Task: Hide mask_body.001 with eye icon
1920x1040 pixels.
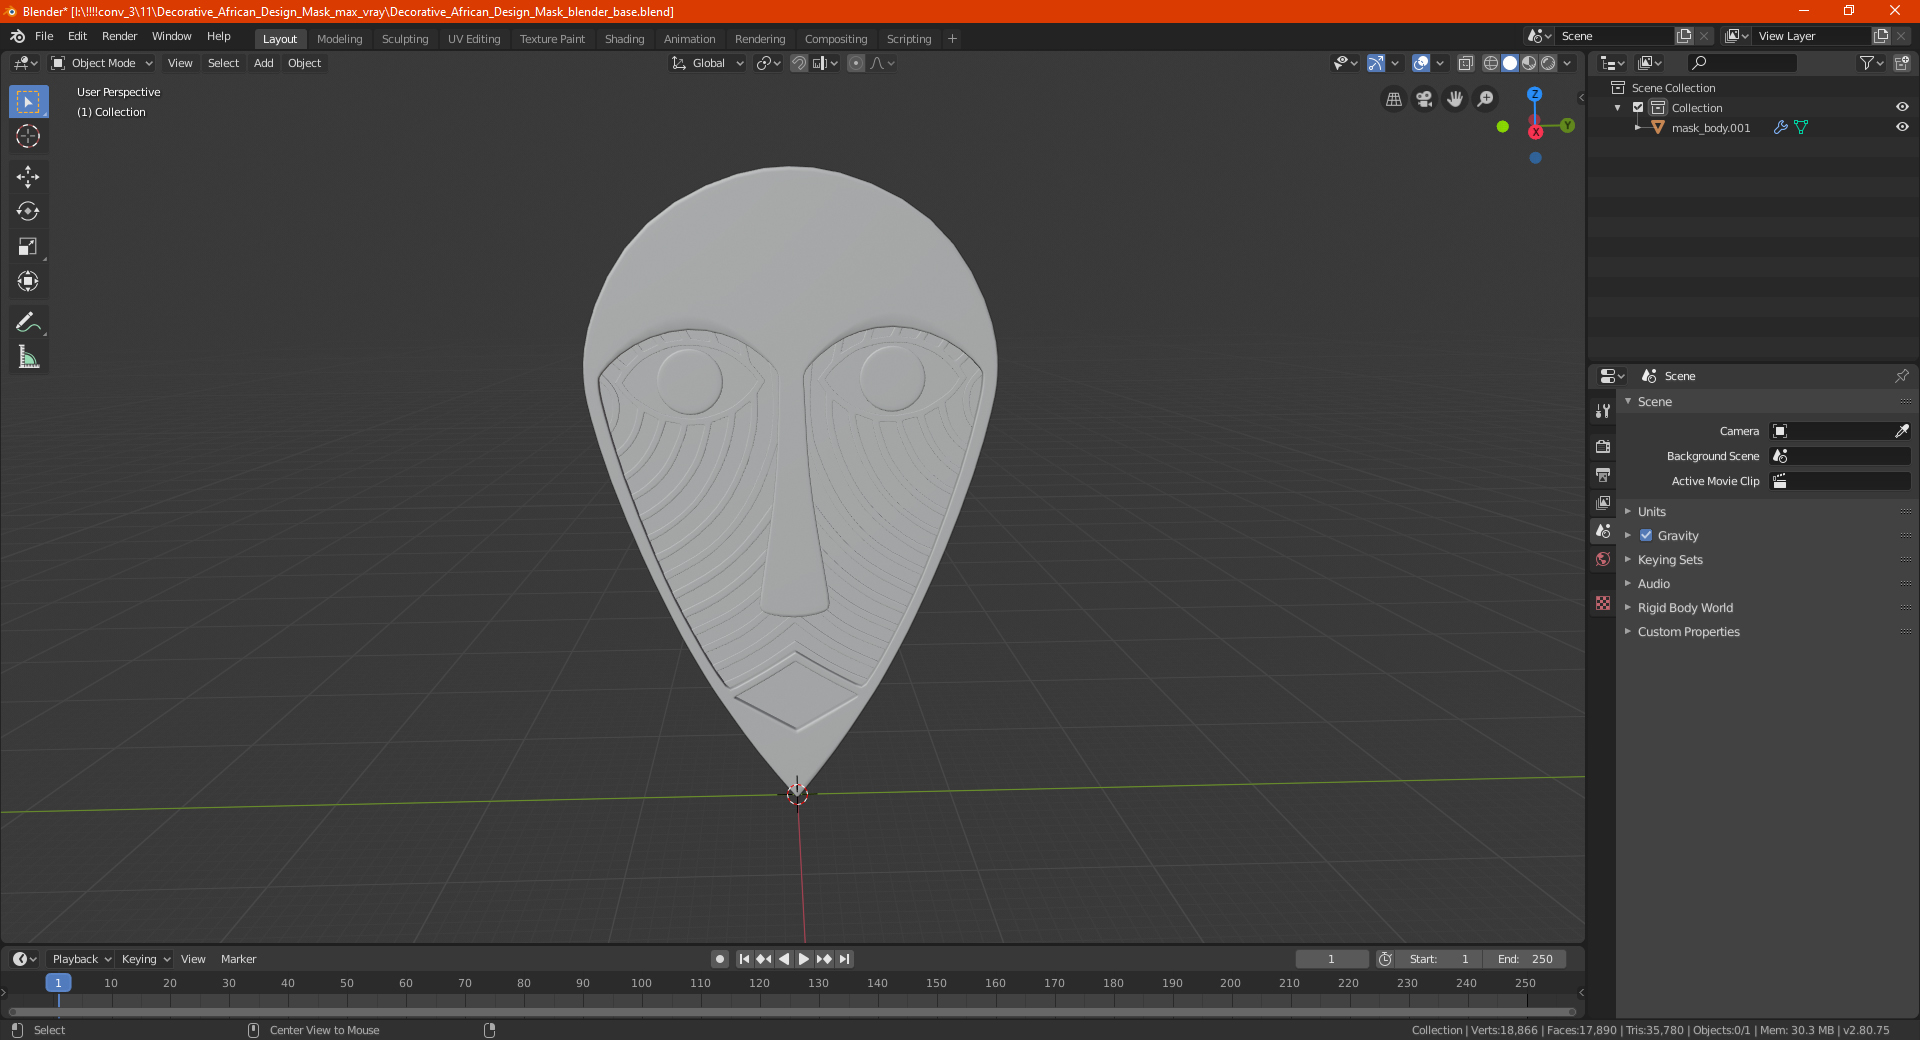Action: (x=1902, y=128)
